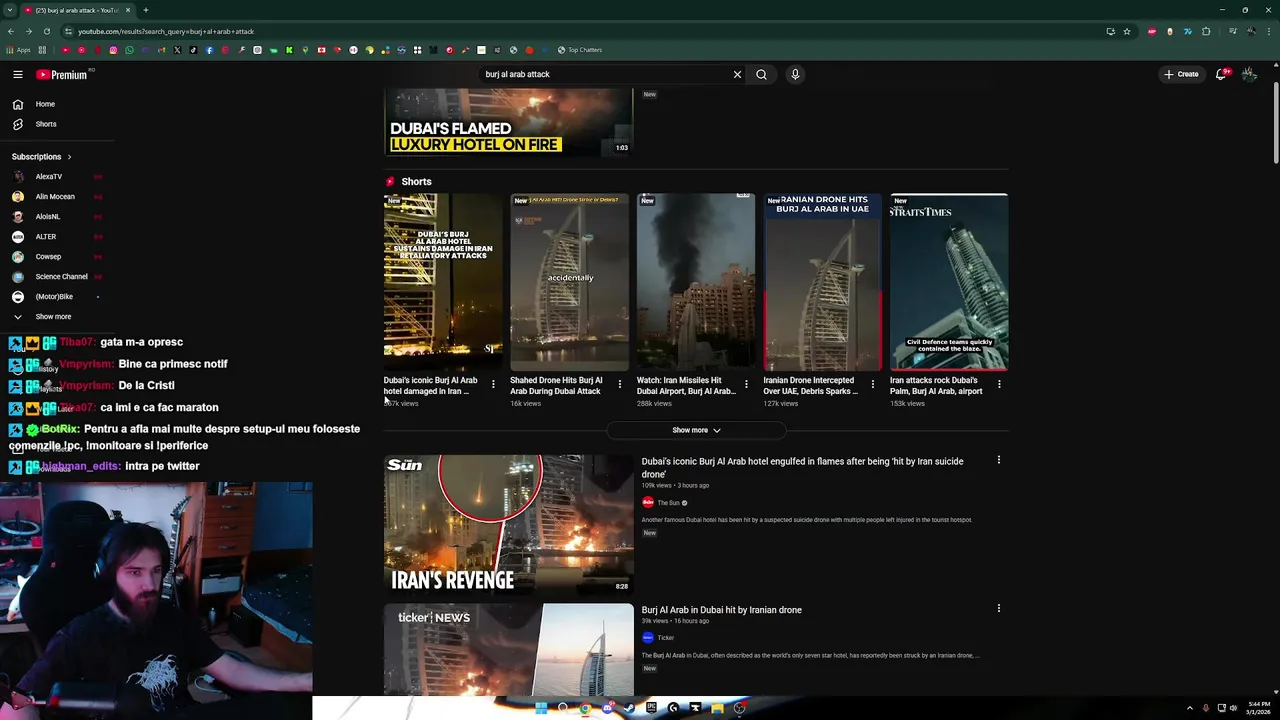Open more options for the Ticker video
1280x720 pixels.
coord(998,608)
